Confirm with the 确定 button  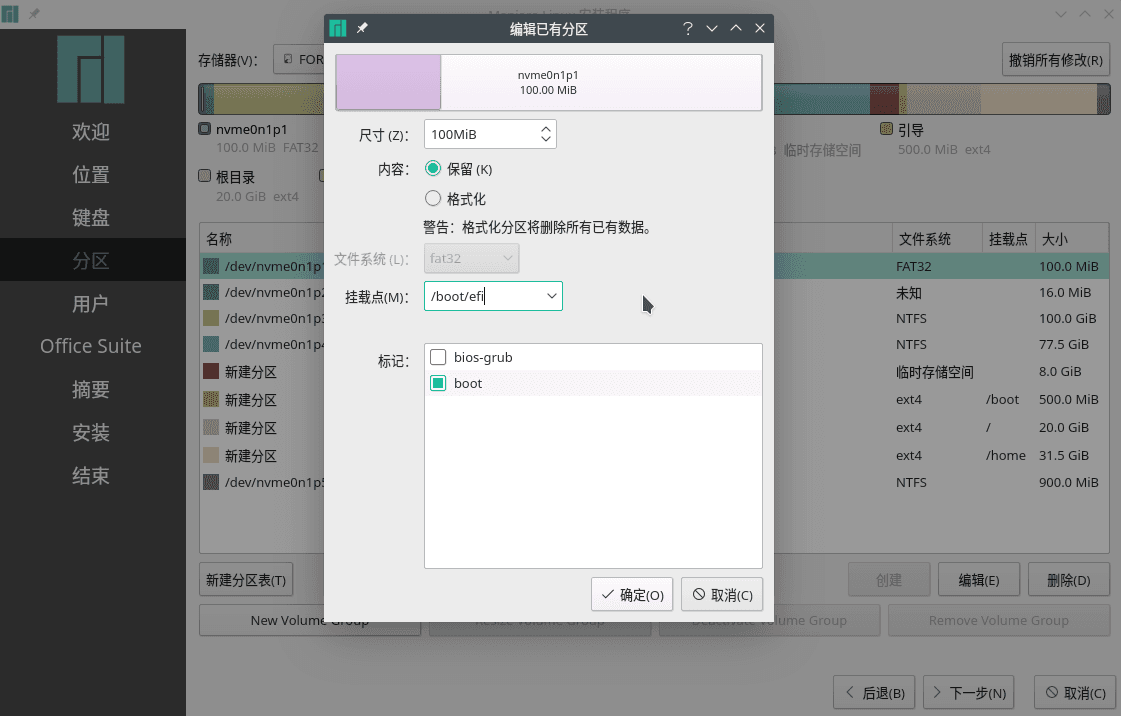(632, 595)
